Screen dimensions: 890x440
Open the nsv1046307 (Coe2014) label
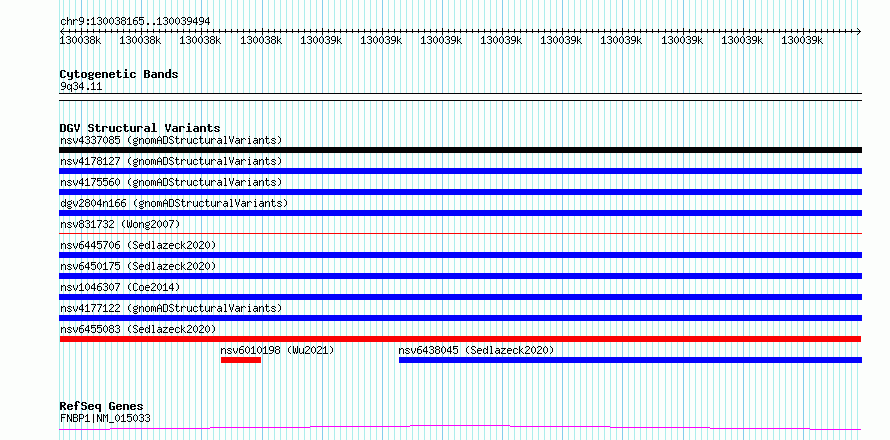tap(120, 287)
